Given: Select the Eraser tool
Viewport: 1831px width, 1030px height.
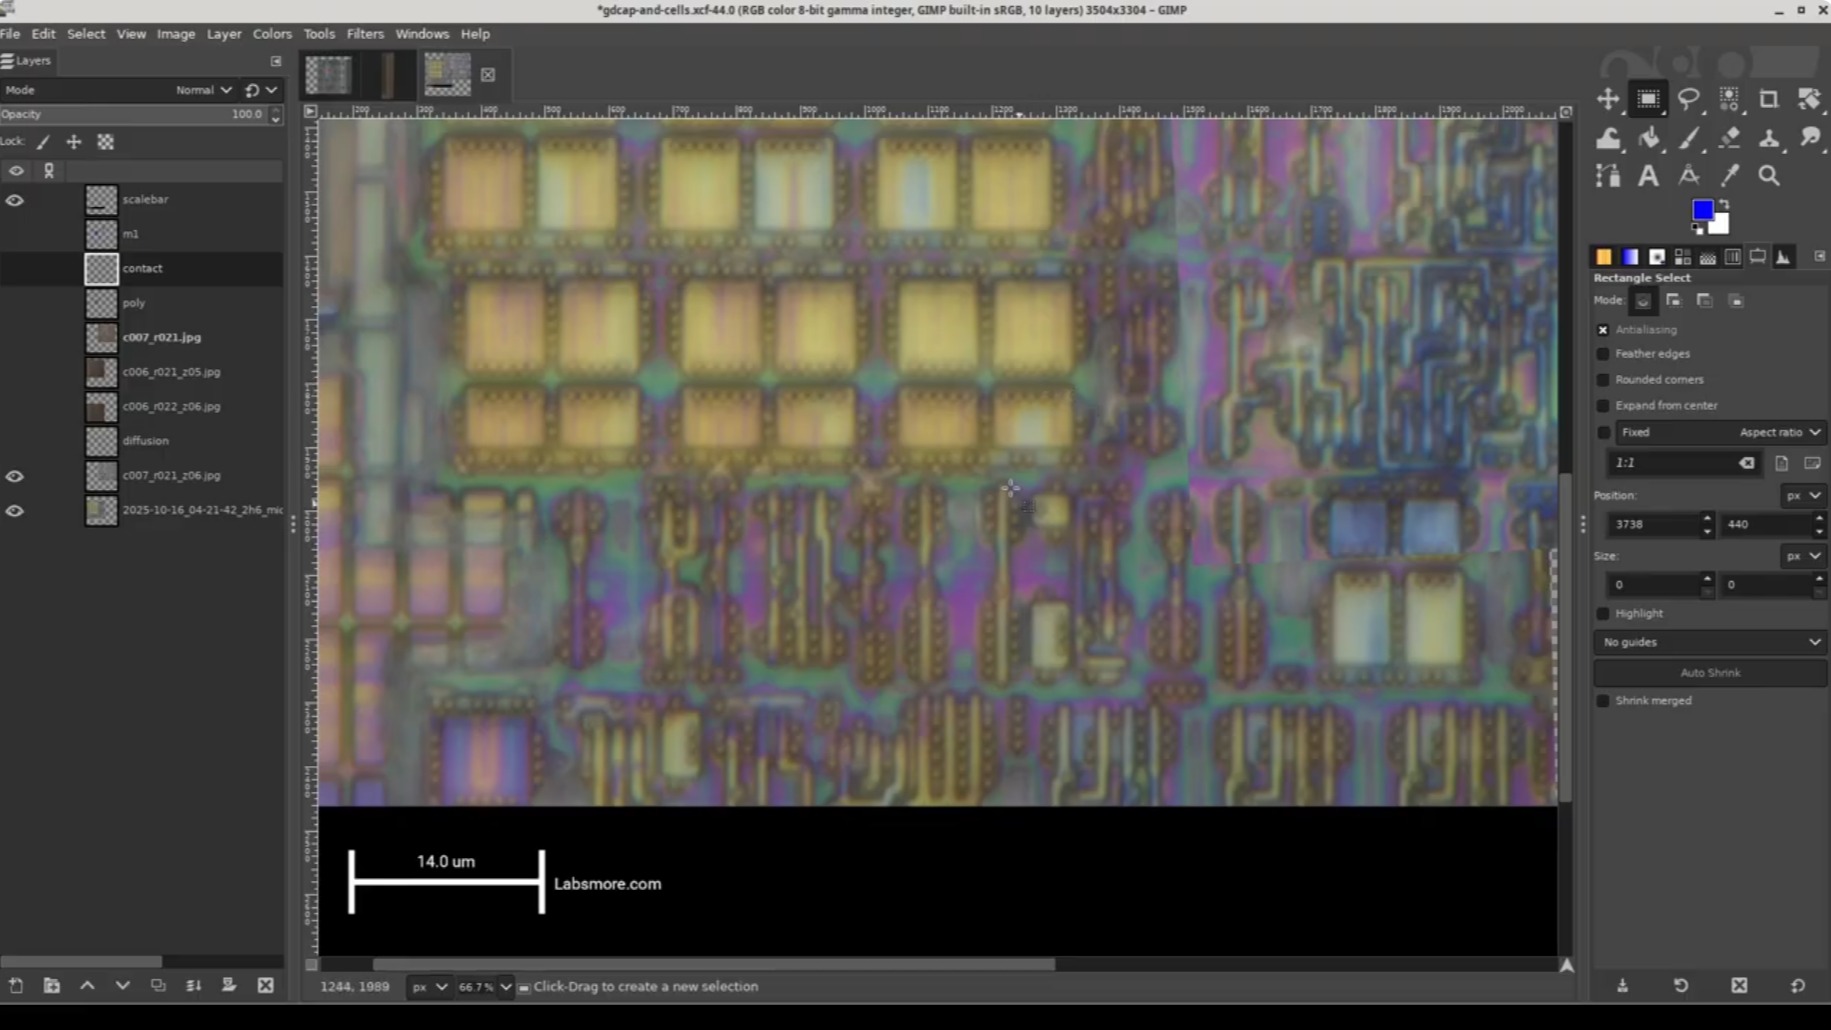Looking at the screenshot, I should tap(1728, 138).
